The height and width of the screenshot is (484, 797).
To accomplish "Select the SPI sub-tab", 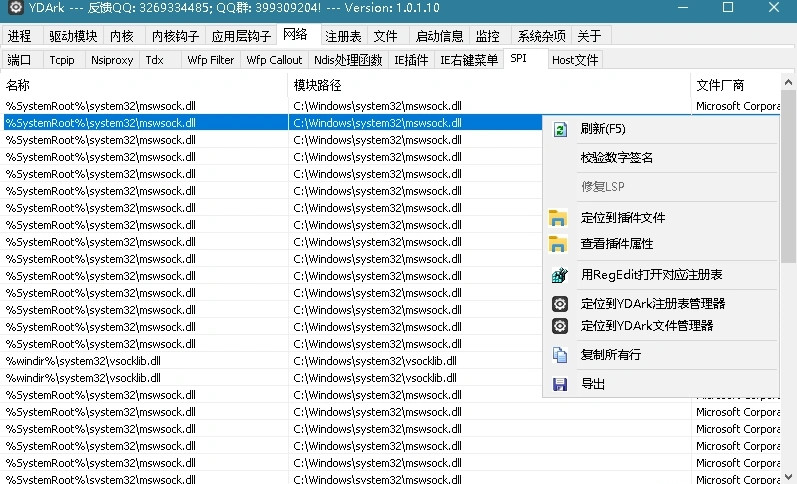I will pyautogui.click(x=526, y=58).
